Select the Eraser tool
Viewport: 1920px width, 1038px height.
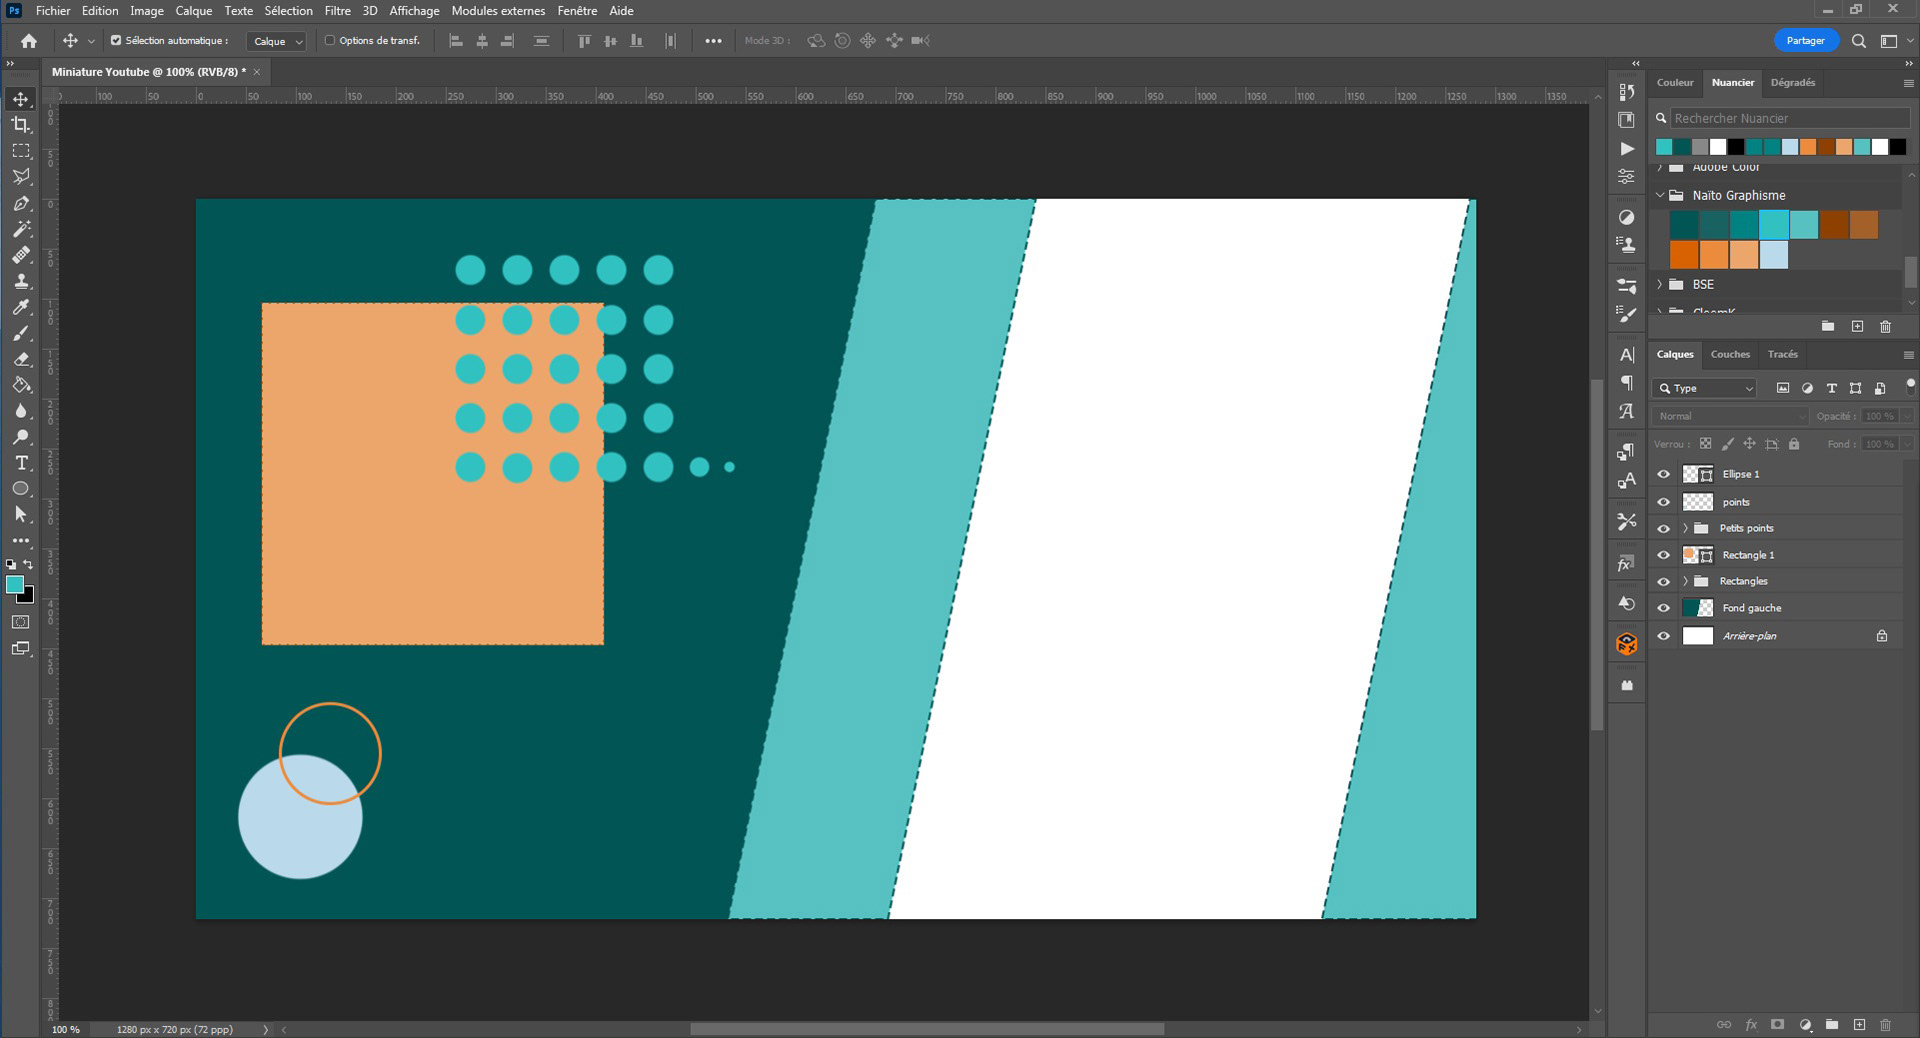(x=21, y=359)
